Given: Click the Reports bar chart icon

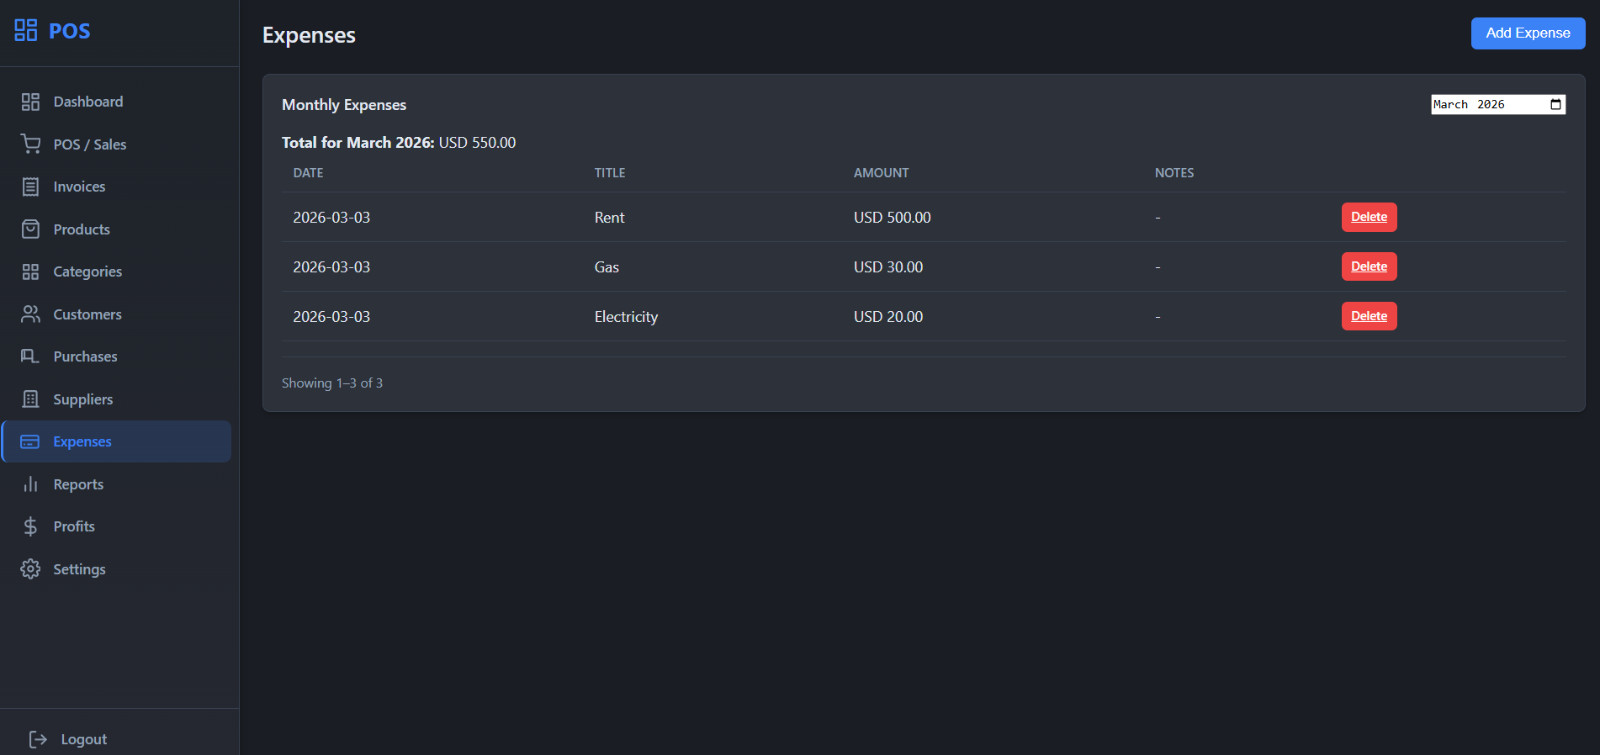Looking at the screenshot, I should (x=31, y=484).
